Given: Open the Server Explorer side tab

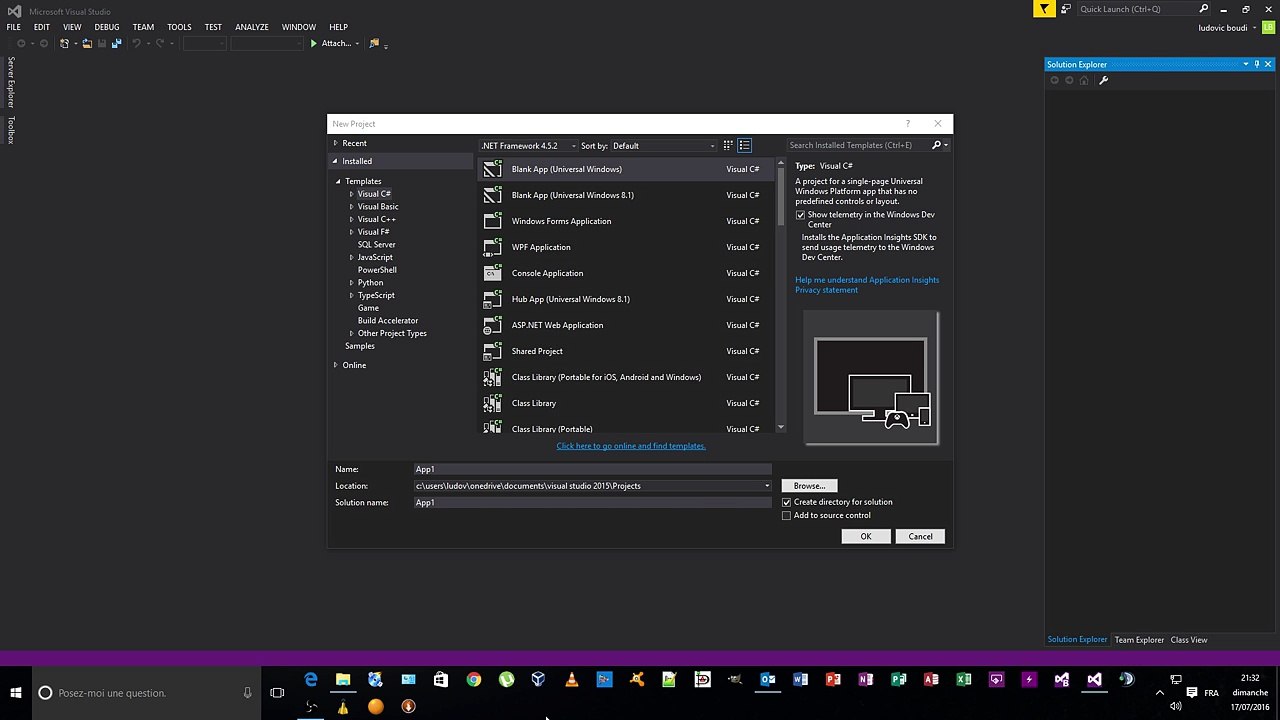Looking at the screenshot, I should pyautogui.click(x=11, y=82).
